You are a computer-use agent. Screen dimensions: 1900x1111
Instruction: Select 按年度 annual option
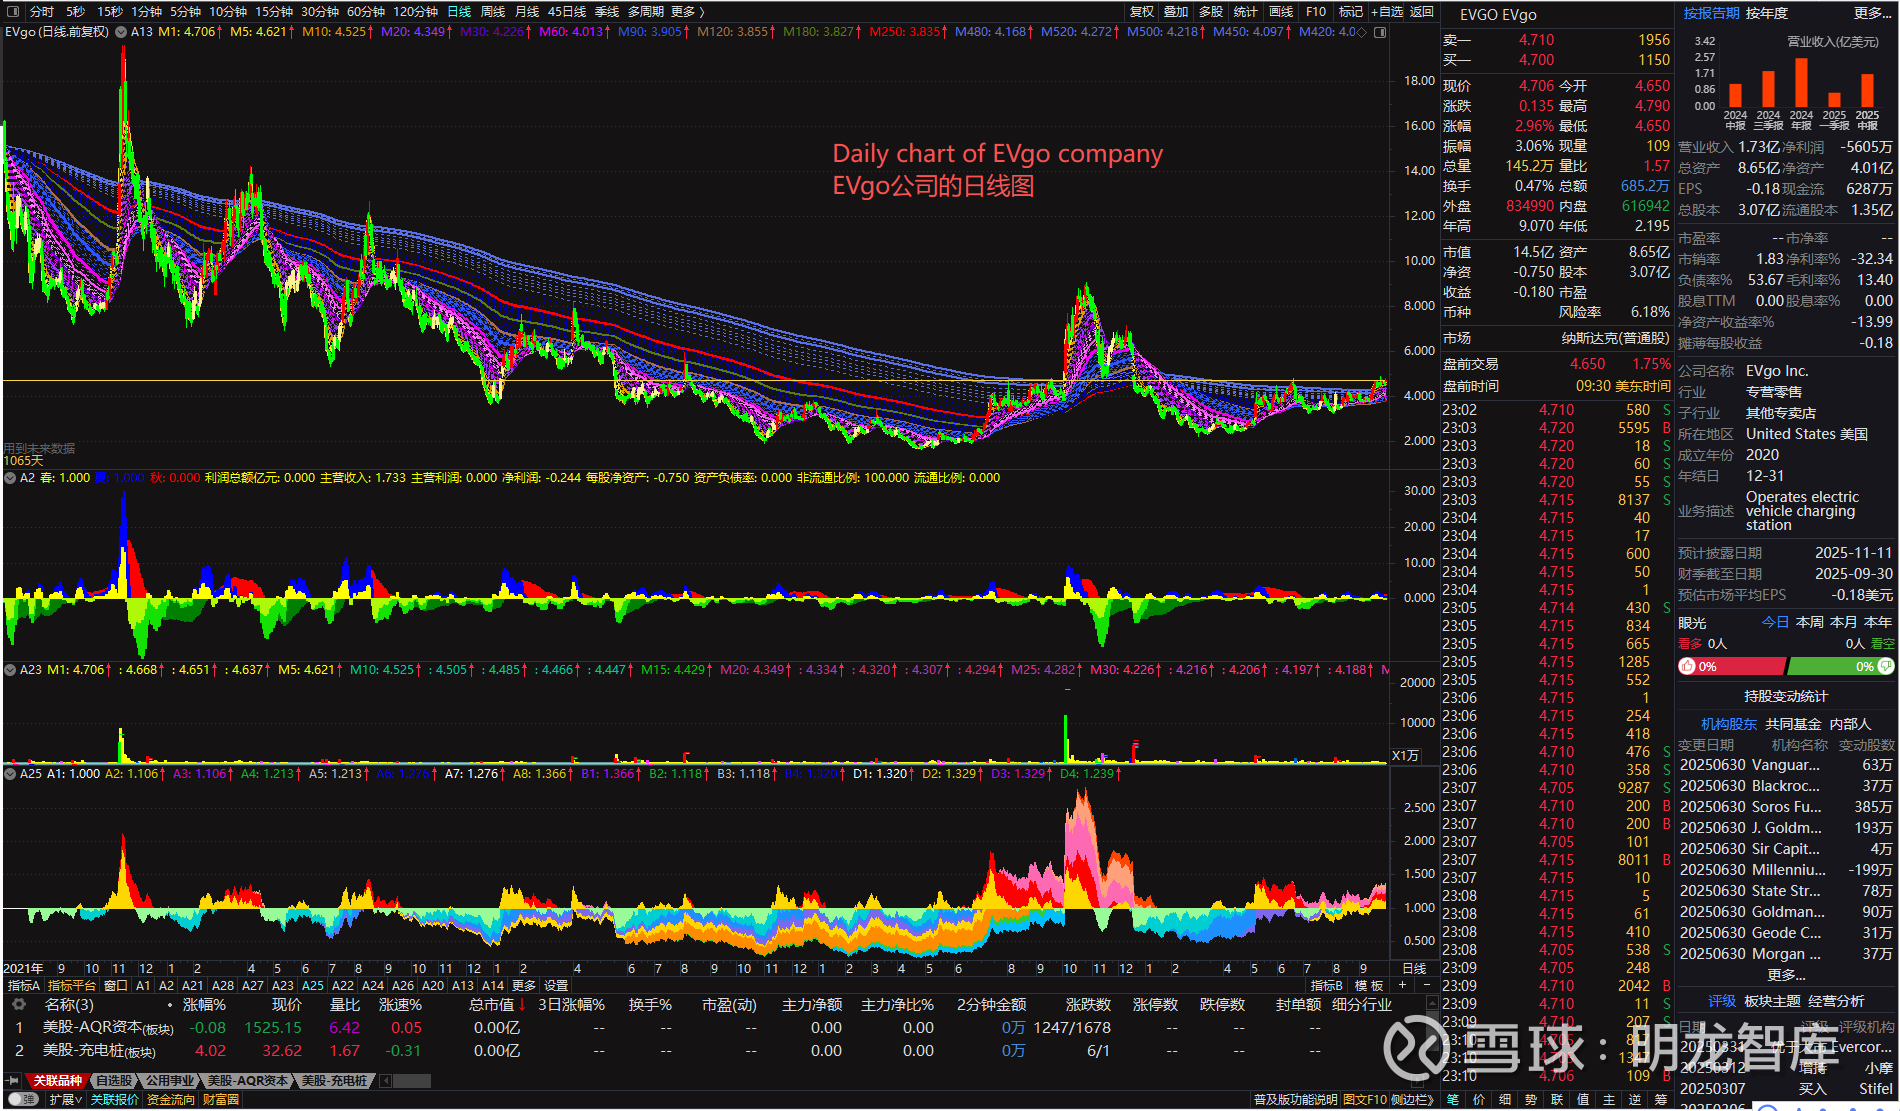[1767, 13]
